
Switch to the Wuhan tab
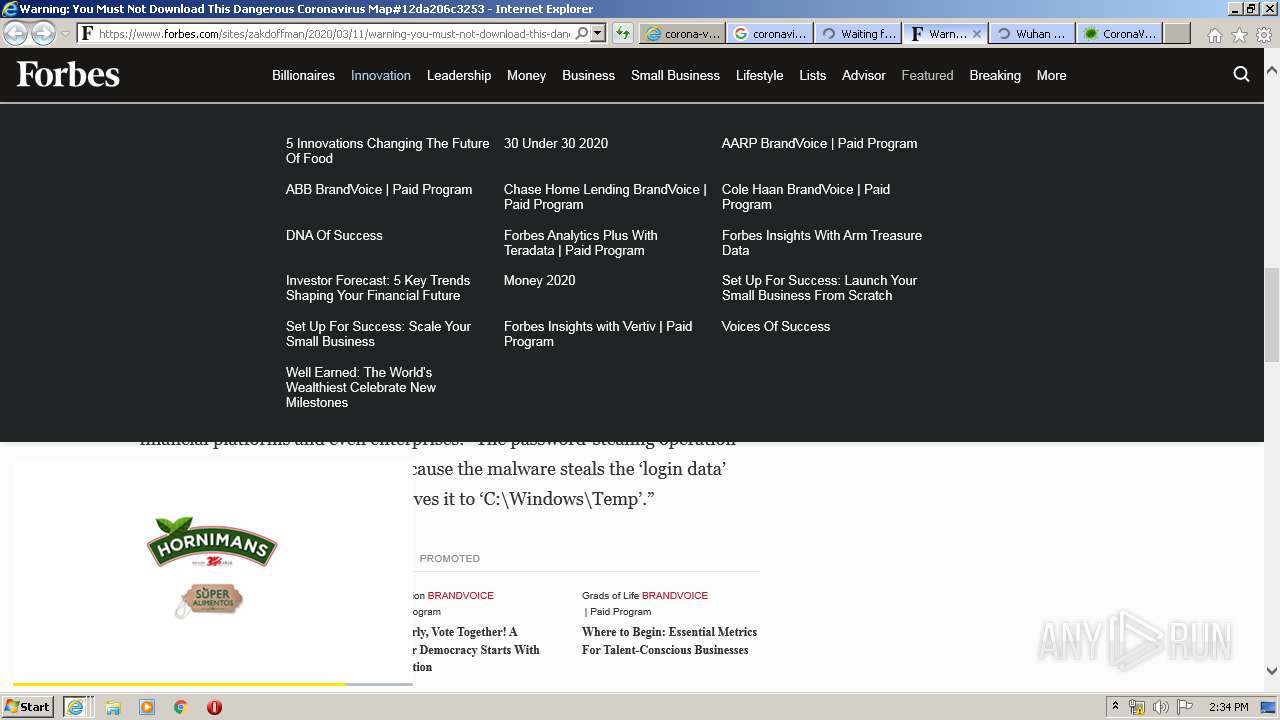tap(1032, 33)
